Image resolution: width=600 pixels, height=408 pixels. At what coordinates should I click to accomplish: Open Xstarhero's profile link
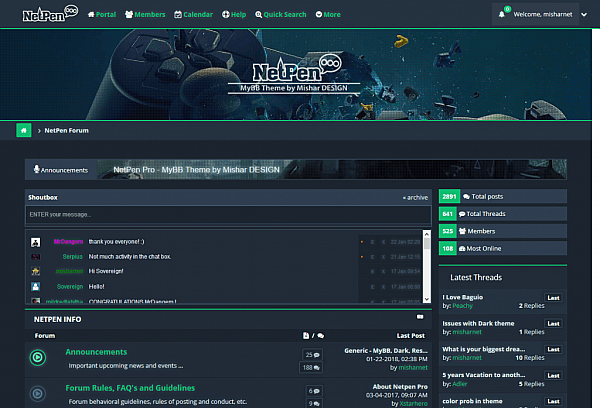tap(413, 403)
